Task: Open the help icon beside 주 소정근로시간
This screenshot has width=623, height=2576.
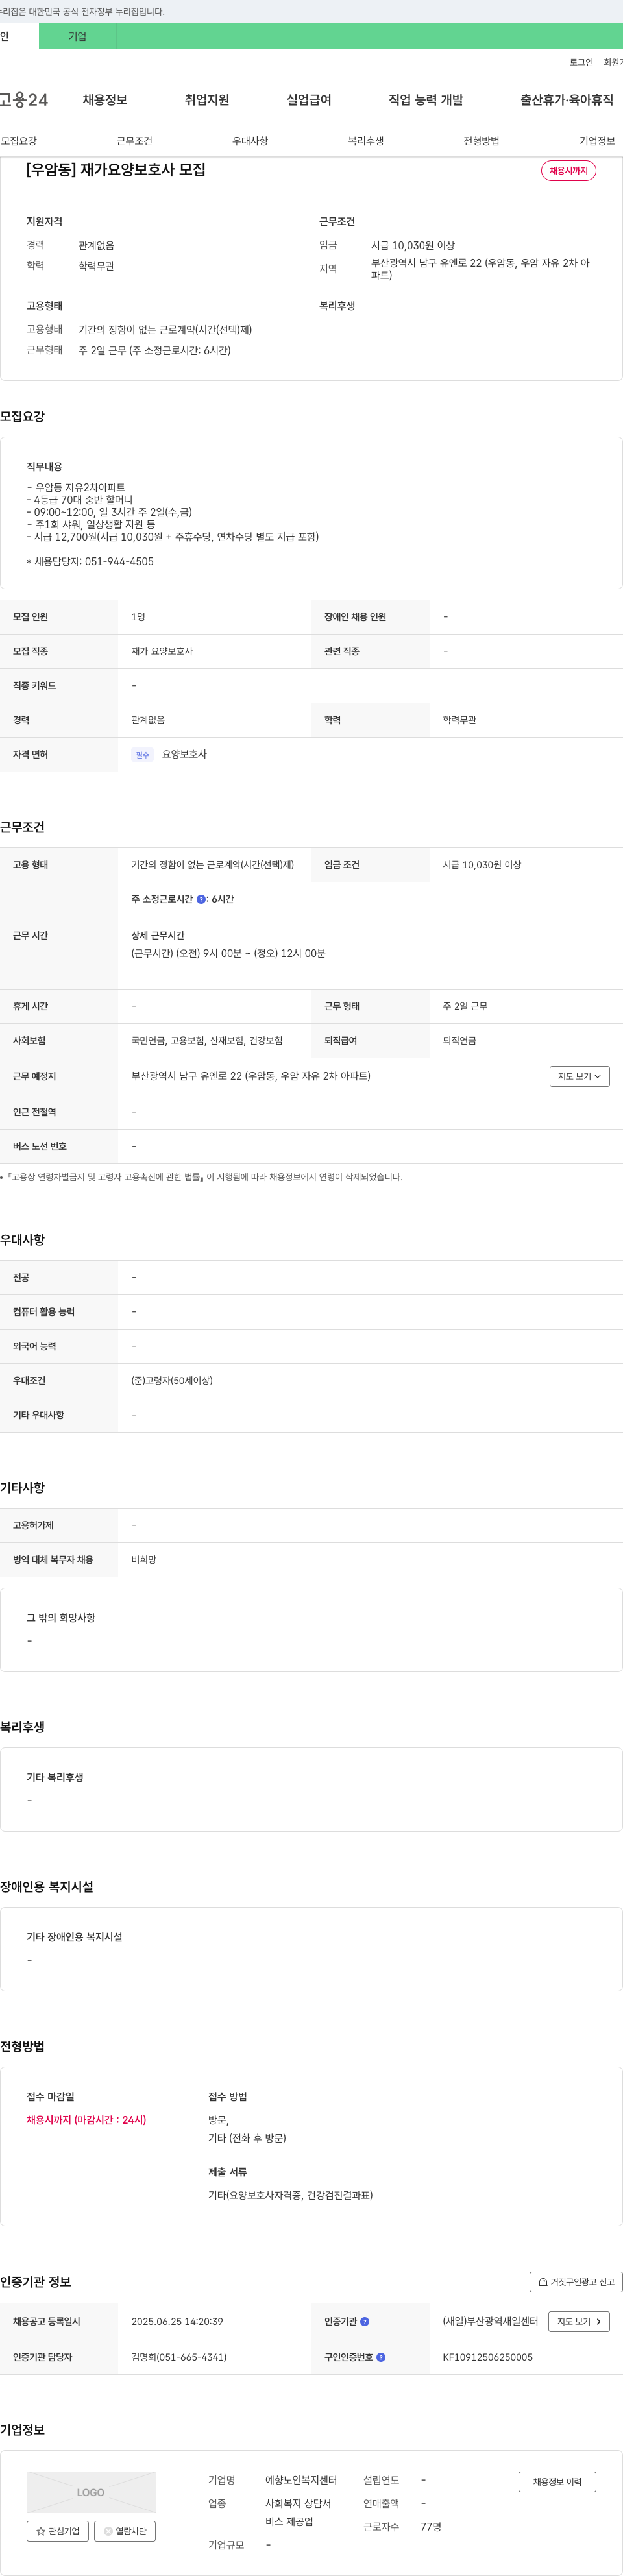Action: [201, 899]
